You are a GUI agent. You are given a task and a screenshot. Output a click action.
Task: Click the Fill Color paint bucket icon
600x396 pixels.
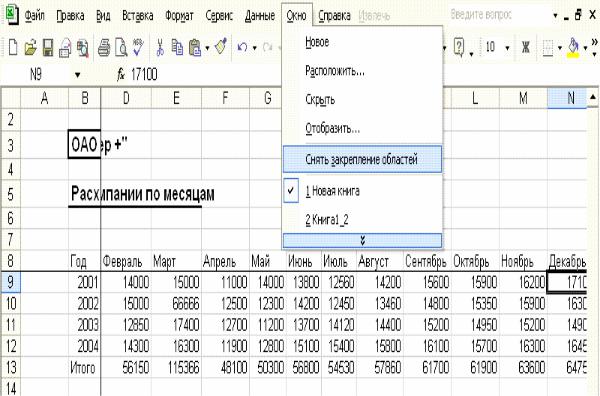(x=573, y=48)
